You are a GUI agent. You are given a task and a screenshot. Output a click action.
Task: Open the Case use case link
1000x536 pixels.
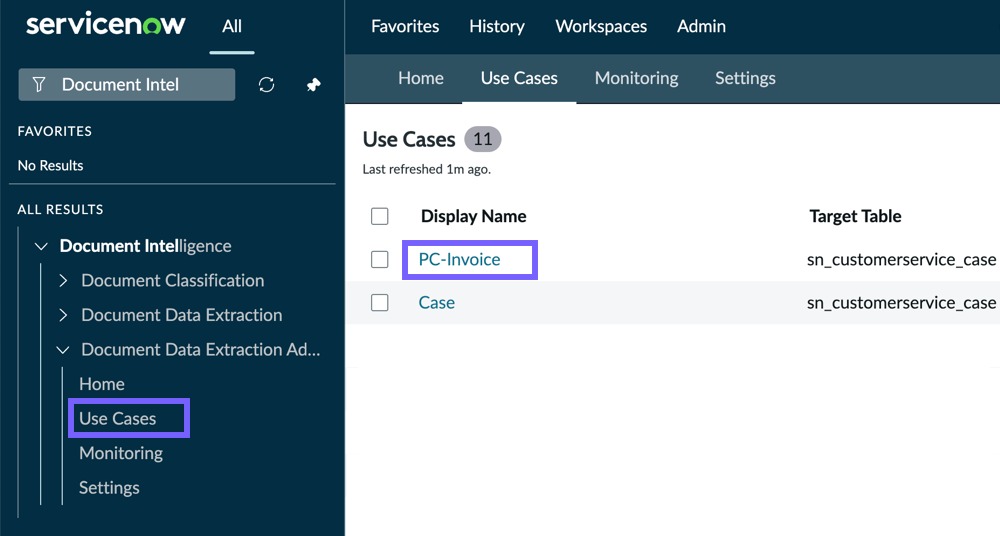pos(436,302)
